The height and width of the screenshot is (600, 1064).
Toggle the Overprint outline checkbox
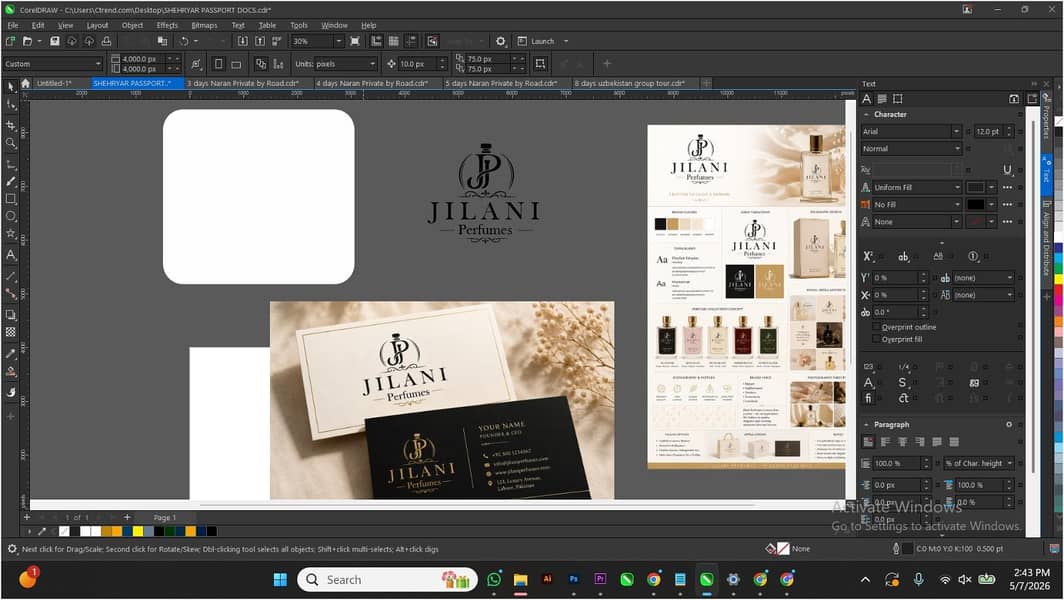point(876,327)
